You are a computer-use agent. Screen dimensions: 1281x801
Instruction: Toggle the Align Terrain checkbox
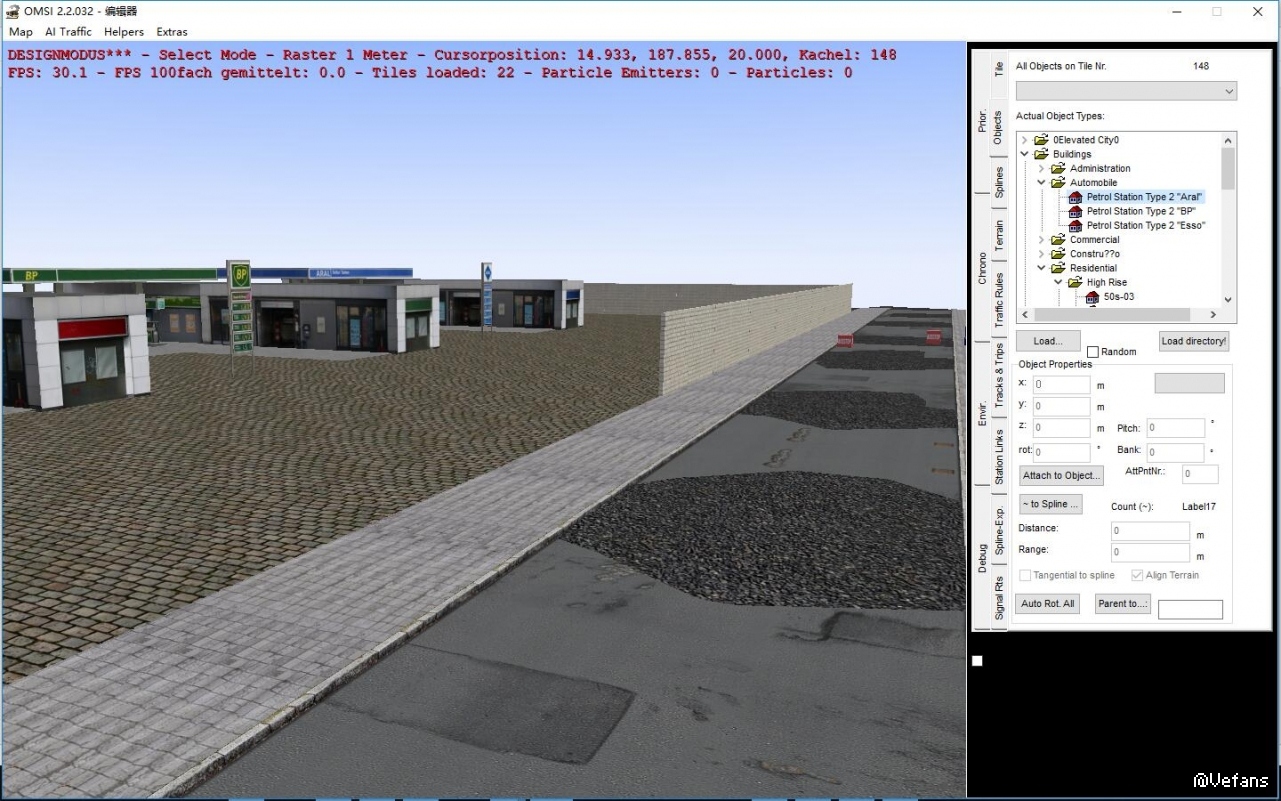(x=1137, y=575)
